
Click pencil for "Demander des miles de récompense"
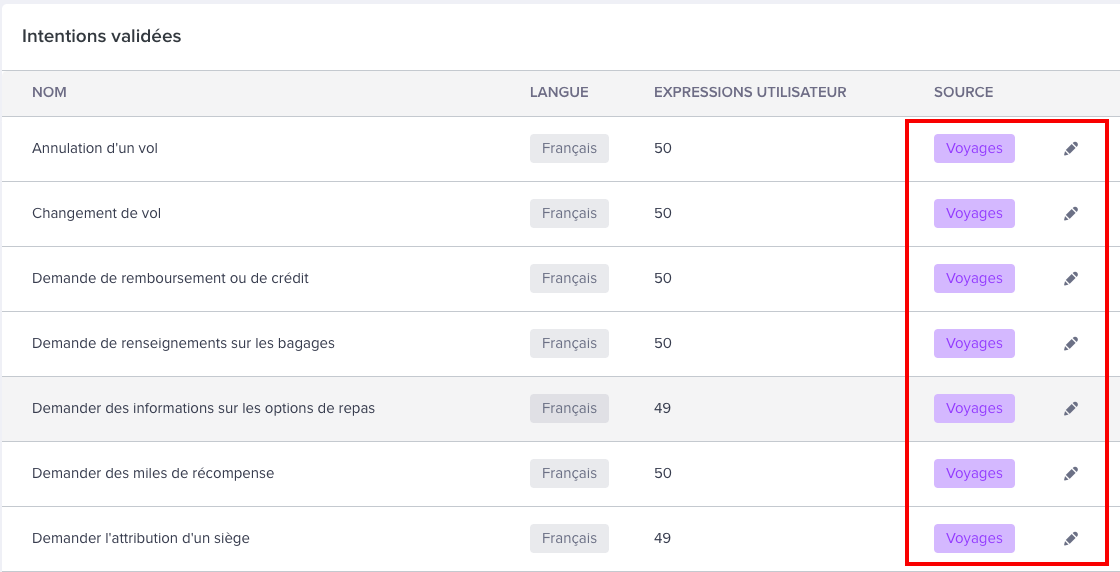point(1071,474)
